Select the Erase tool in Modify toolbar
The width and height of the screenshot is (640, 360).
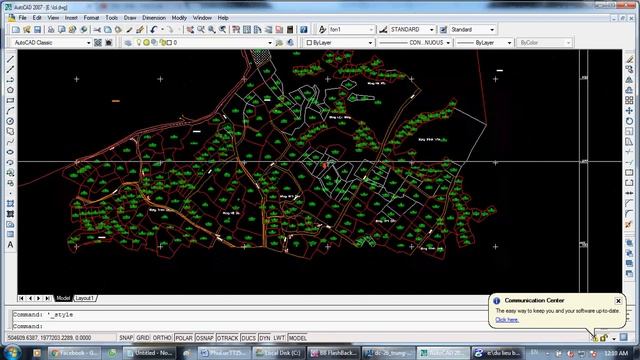pos(629,60)
